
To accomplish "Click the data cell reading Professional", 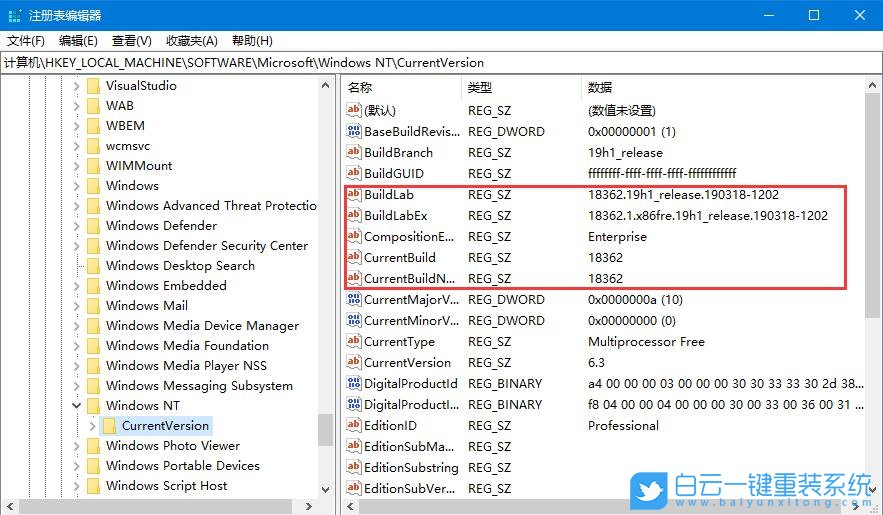I will pyautogui.click(x=623, y=426).
